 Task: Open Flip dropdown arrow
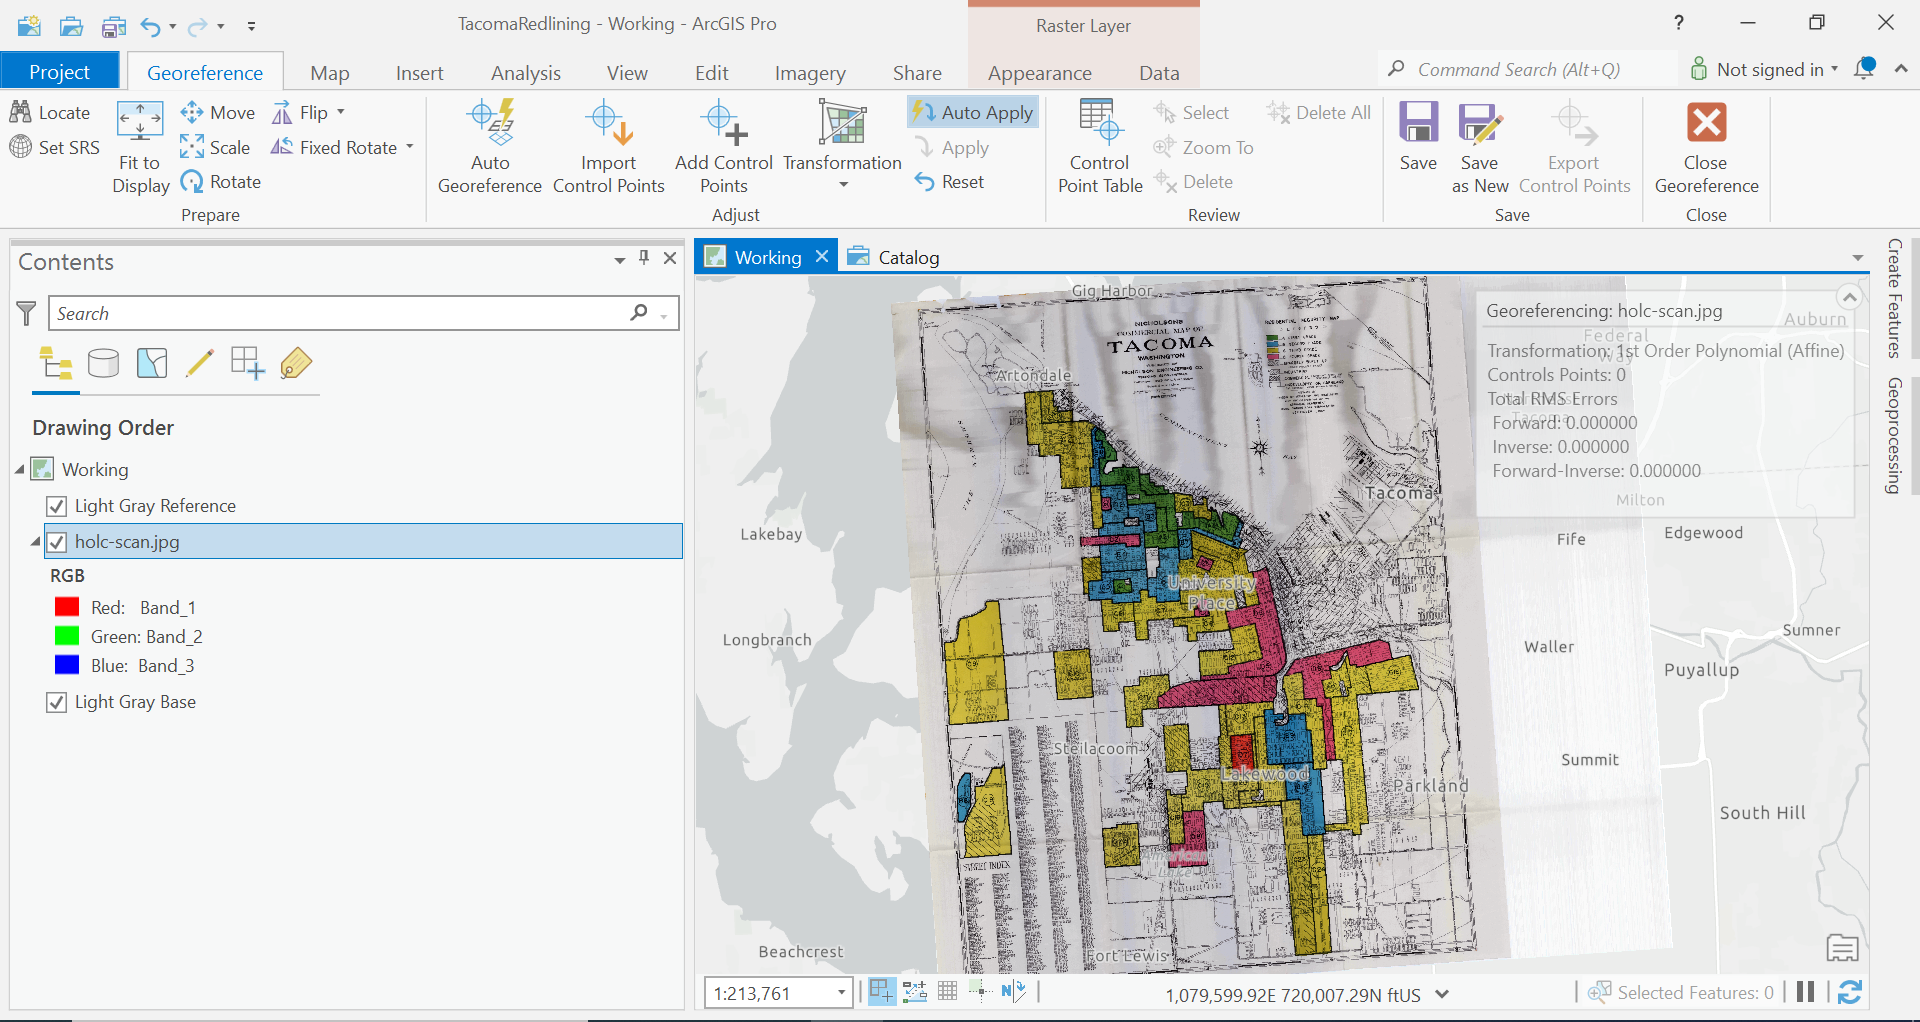(341, 112)
